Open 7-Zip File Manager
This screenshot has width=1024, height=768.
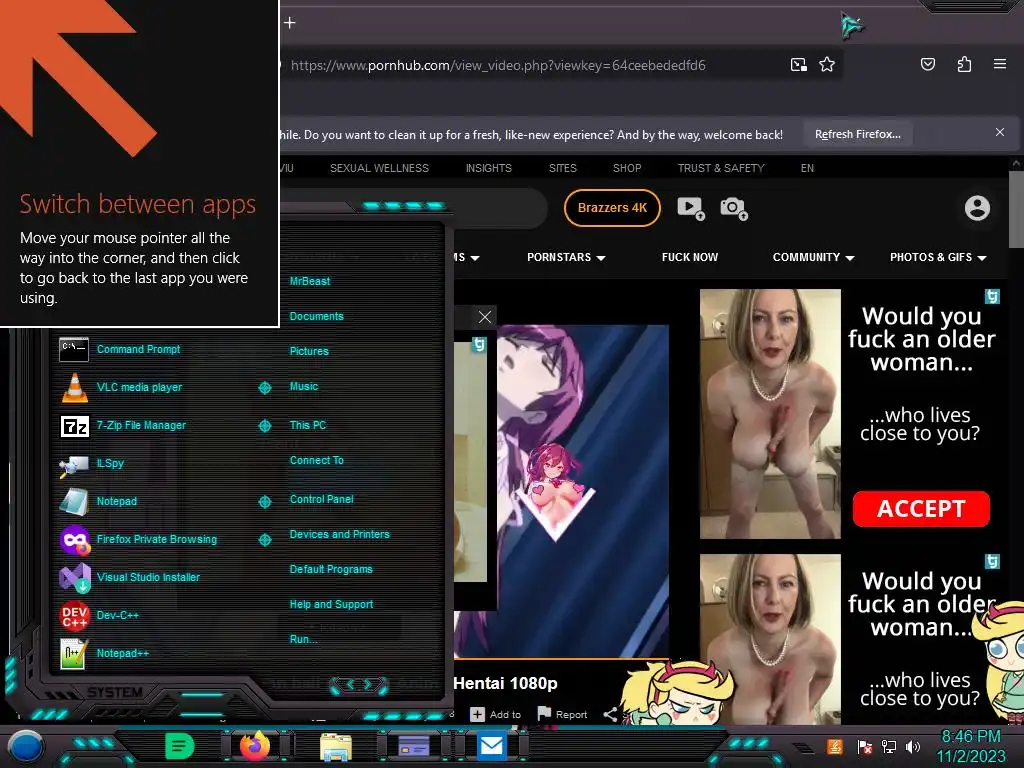pyautogui.click(x=123, y=426)
